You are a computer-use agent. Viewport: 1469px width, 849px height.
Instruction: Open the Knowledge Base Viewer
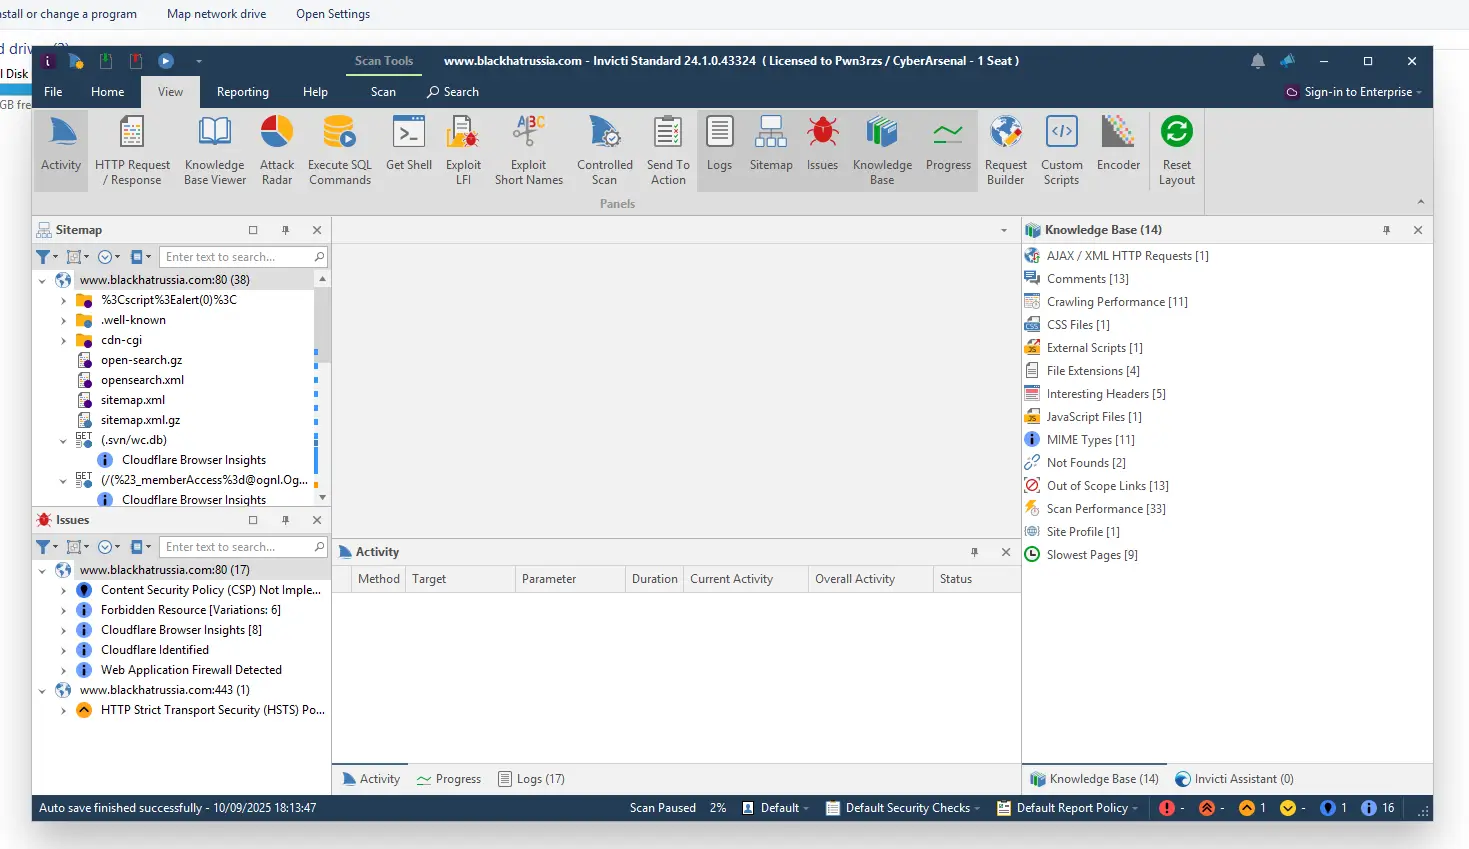coord(215,150)
